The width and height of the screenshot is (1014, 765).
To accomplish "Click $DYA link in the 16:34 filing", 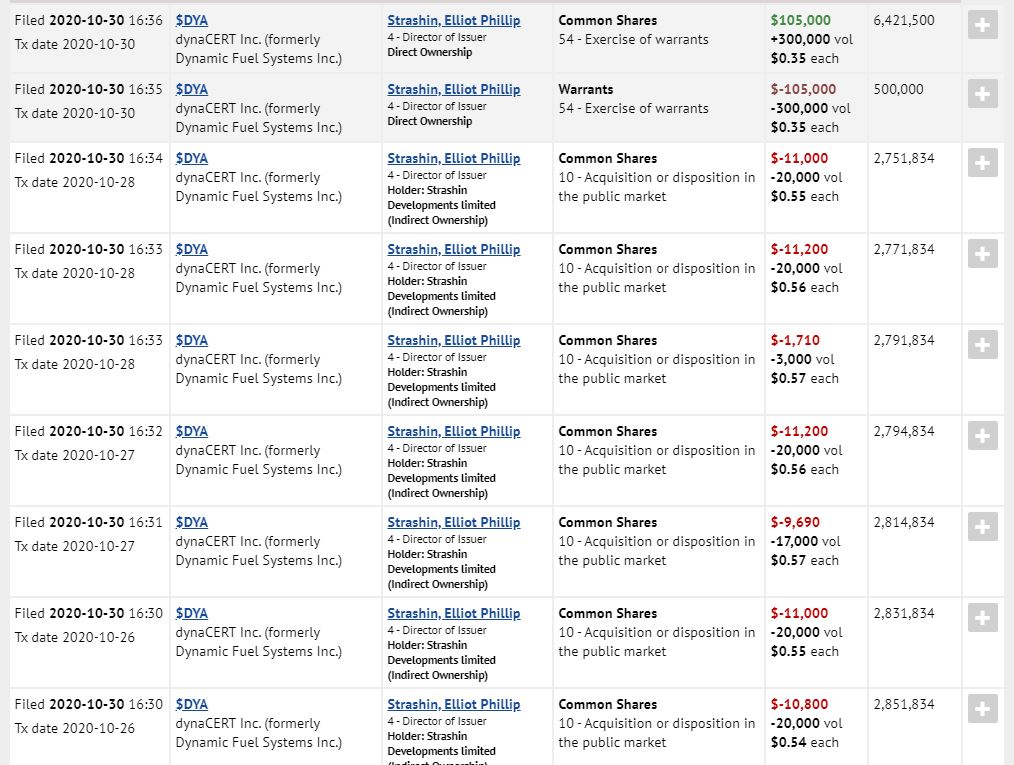I will 192,158.
